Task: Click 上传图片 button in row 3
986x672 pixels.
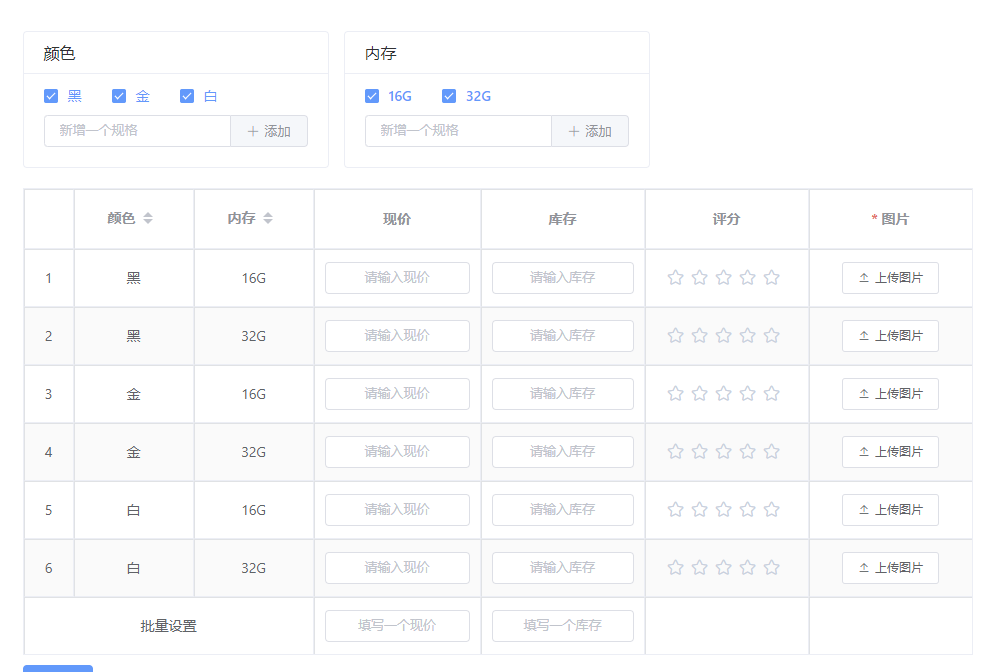Action: 890,394
